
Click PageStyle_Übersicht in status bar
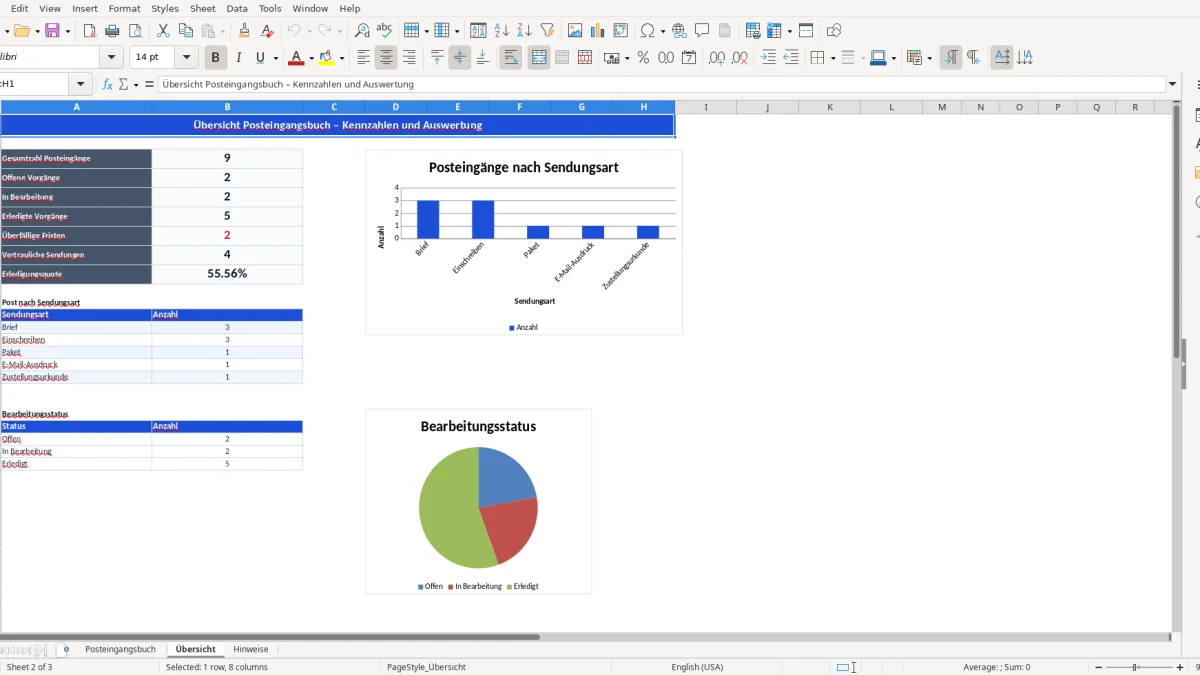[x=426, y=667]
